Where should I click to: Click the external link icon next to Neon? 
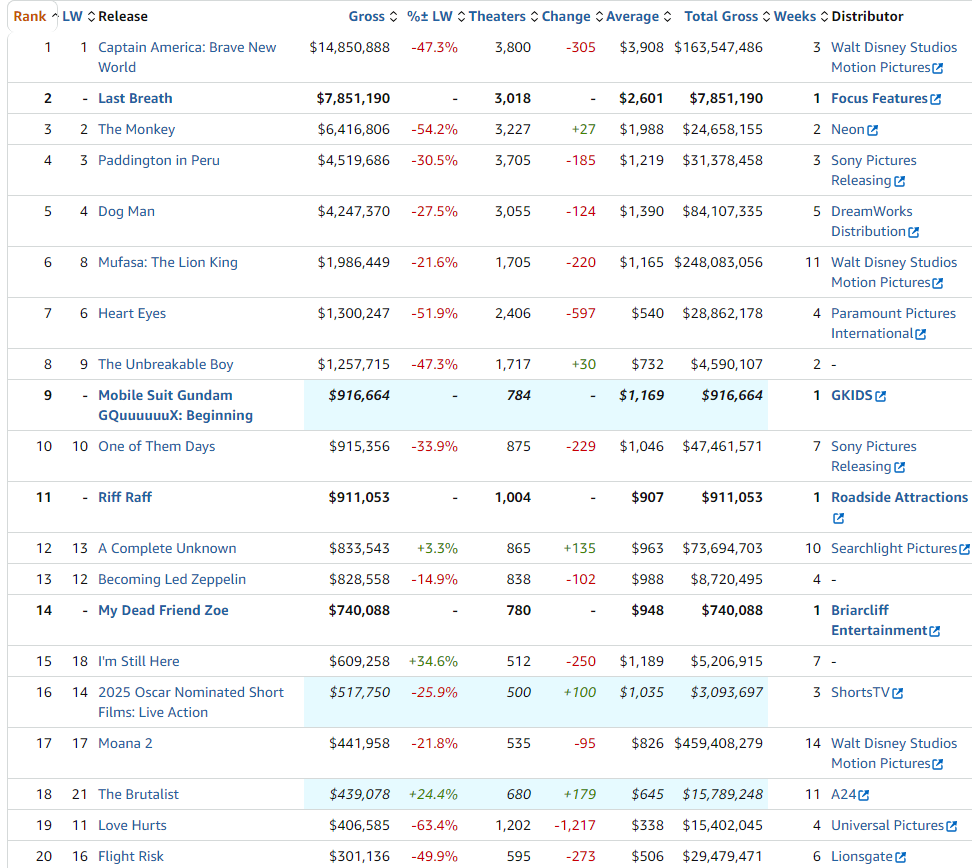[x=873, y=130]
